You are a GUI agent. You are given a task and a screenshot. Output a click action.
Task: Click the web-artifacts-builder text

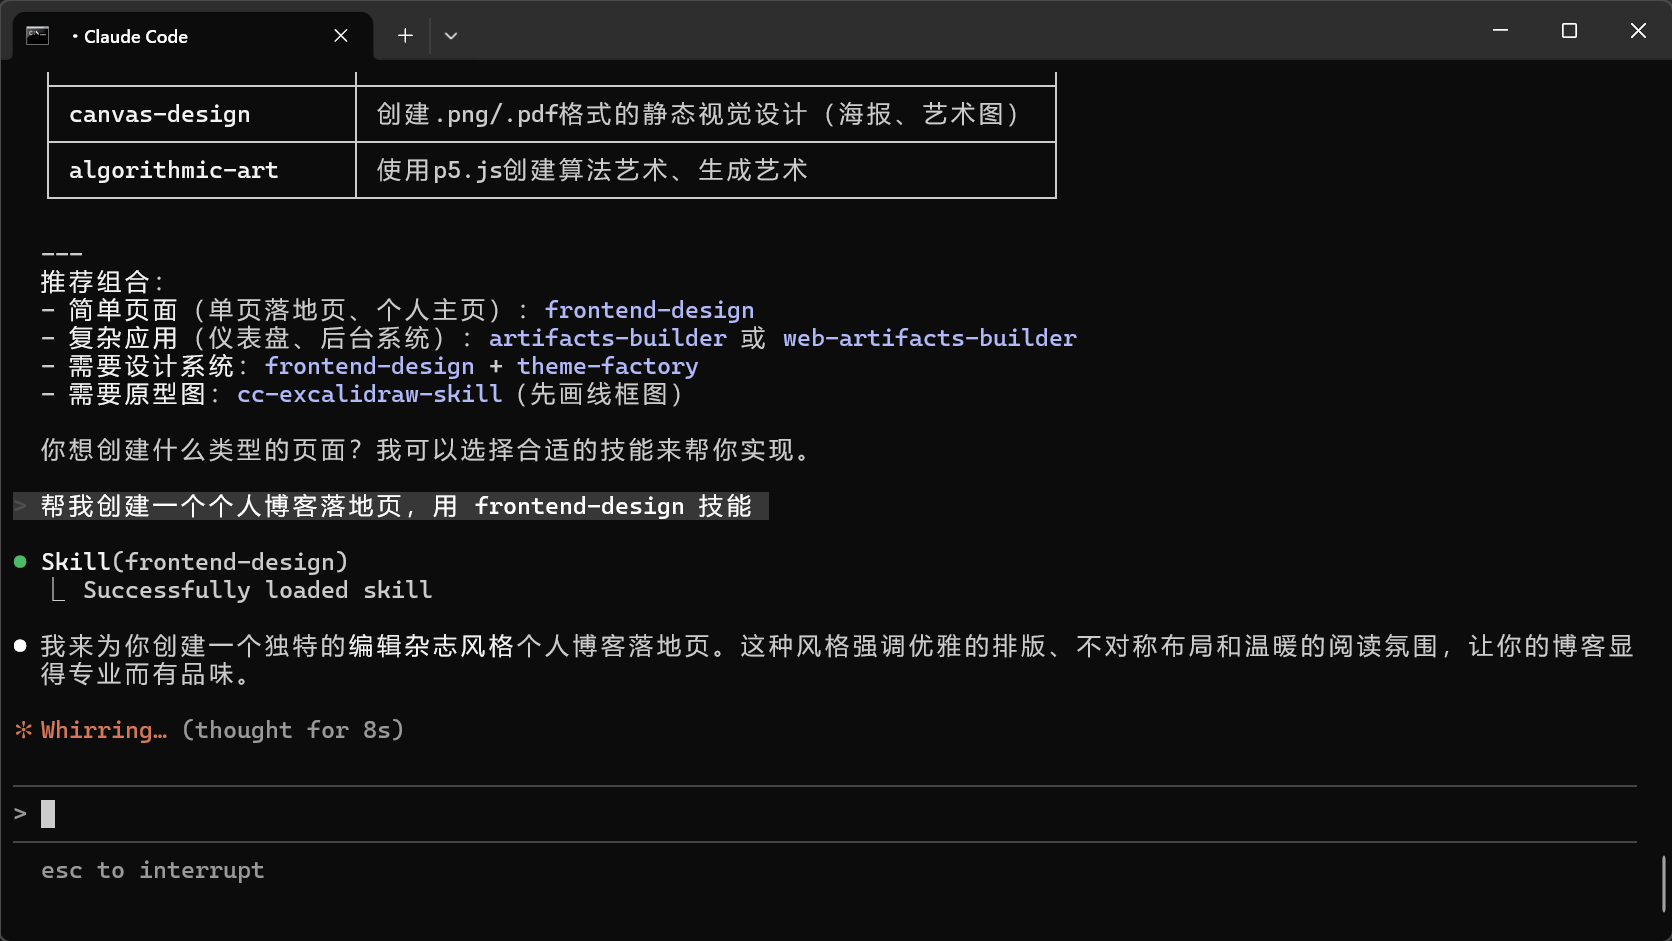[x=928, y=337]
